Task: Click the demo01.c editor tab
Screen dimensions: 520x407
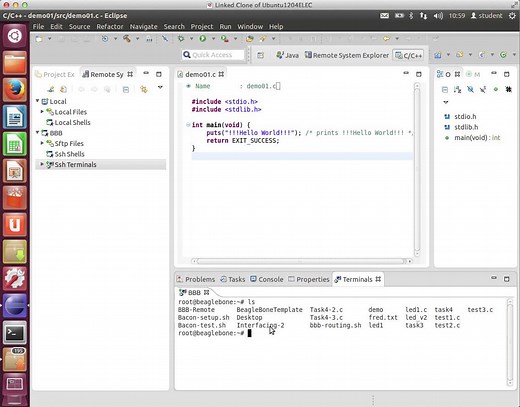Action: [x=200, y=74]
